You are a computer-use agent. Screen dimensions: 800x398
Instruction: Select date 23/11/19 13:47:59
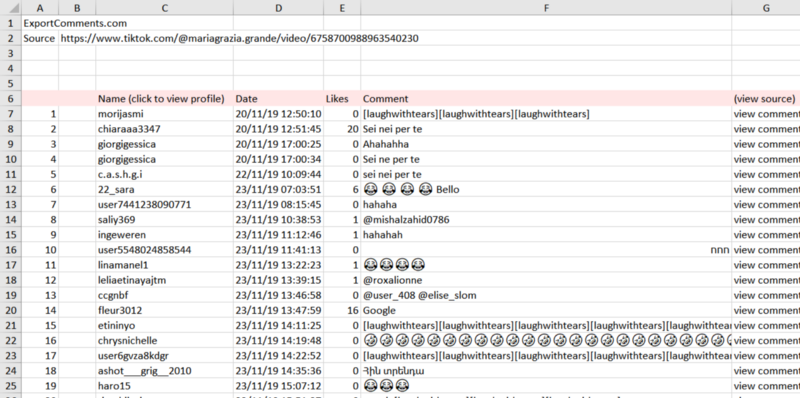pos(279,310)
